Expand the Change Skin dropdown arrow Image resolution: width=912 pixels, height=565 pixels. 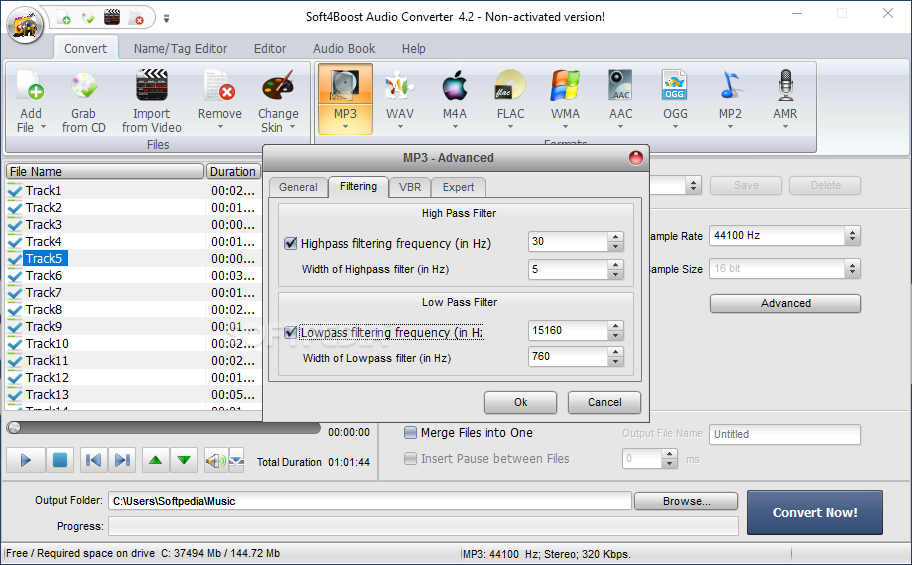coord(293,127)
